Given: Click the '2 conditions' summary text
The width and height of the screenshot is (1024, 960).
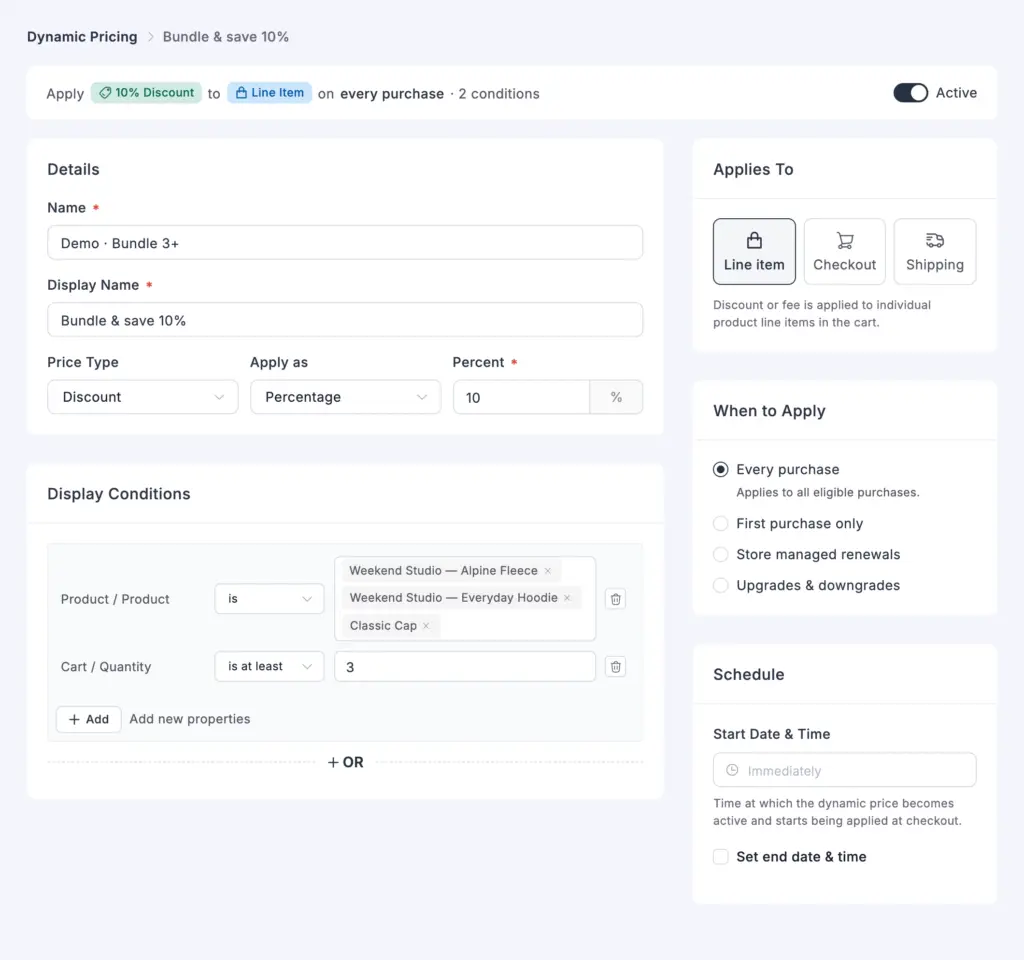Looking at the screenshot, I should pyautogui.click(x=499, y=93).
